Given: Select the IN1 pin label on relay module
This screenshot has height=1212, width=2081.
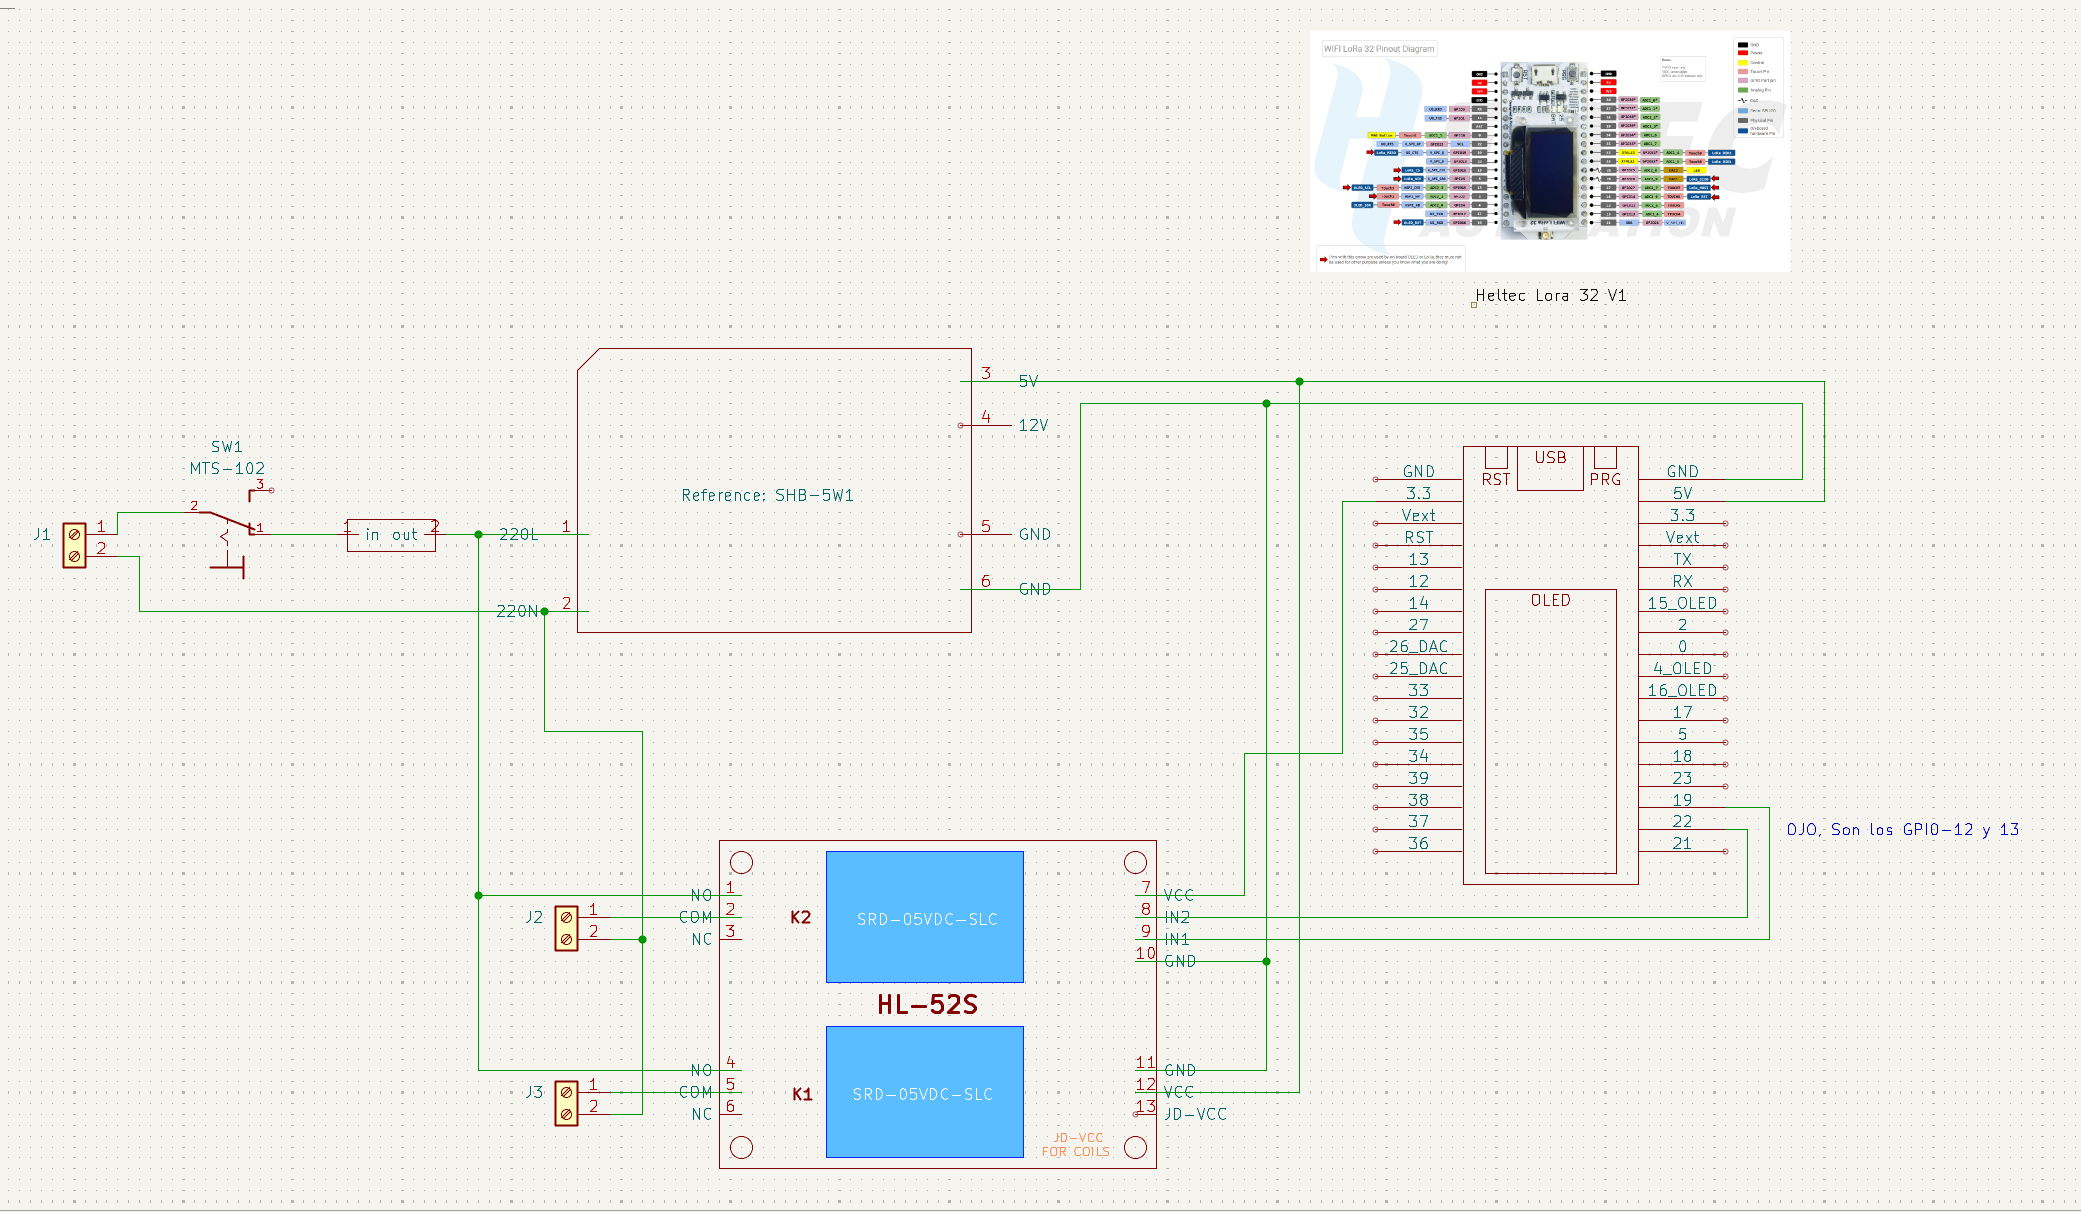Looking at the screenshot, I should pos(1177,939).
